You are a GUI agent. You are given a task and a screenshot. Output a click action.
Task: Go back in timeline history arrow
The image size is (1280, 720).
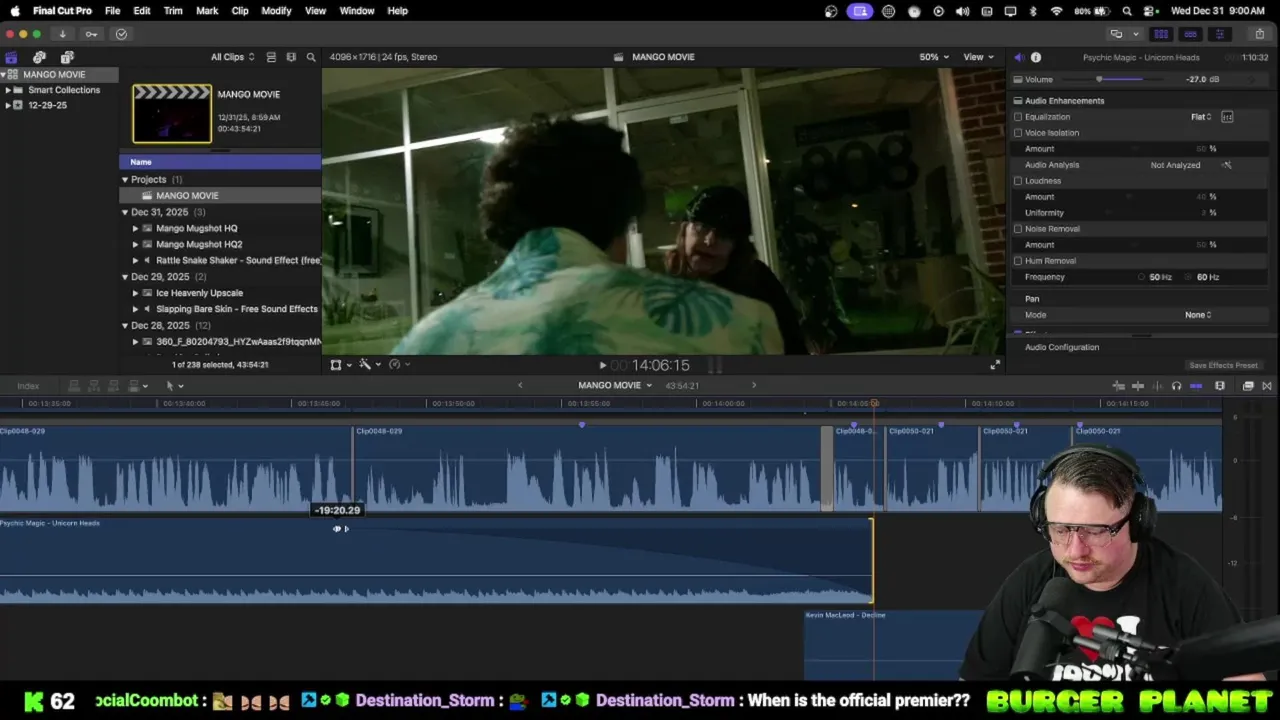click(520, 385)
